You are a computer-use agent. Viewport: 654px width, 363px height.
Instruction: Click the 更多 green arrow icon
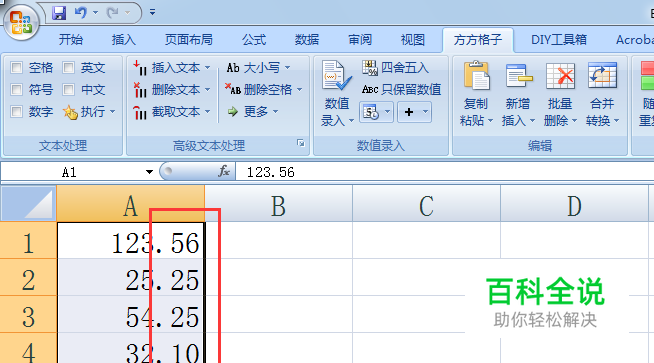232,111
